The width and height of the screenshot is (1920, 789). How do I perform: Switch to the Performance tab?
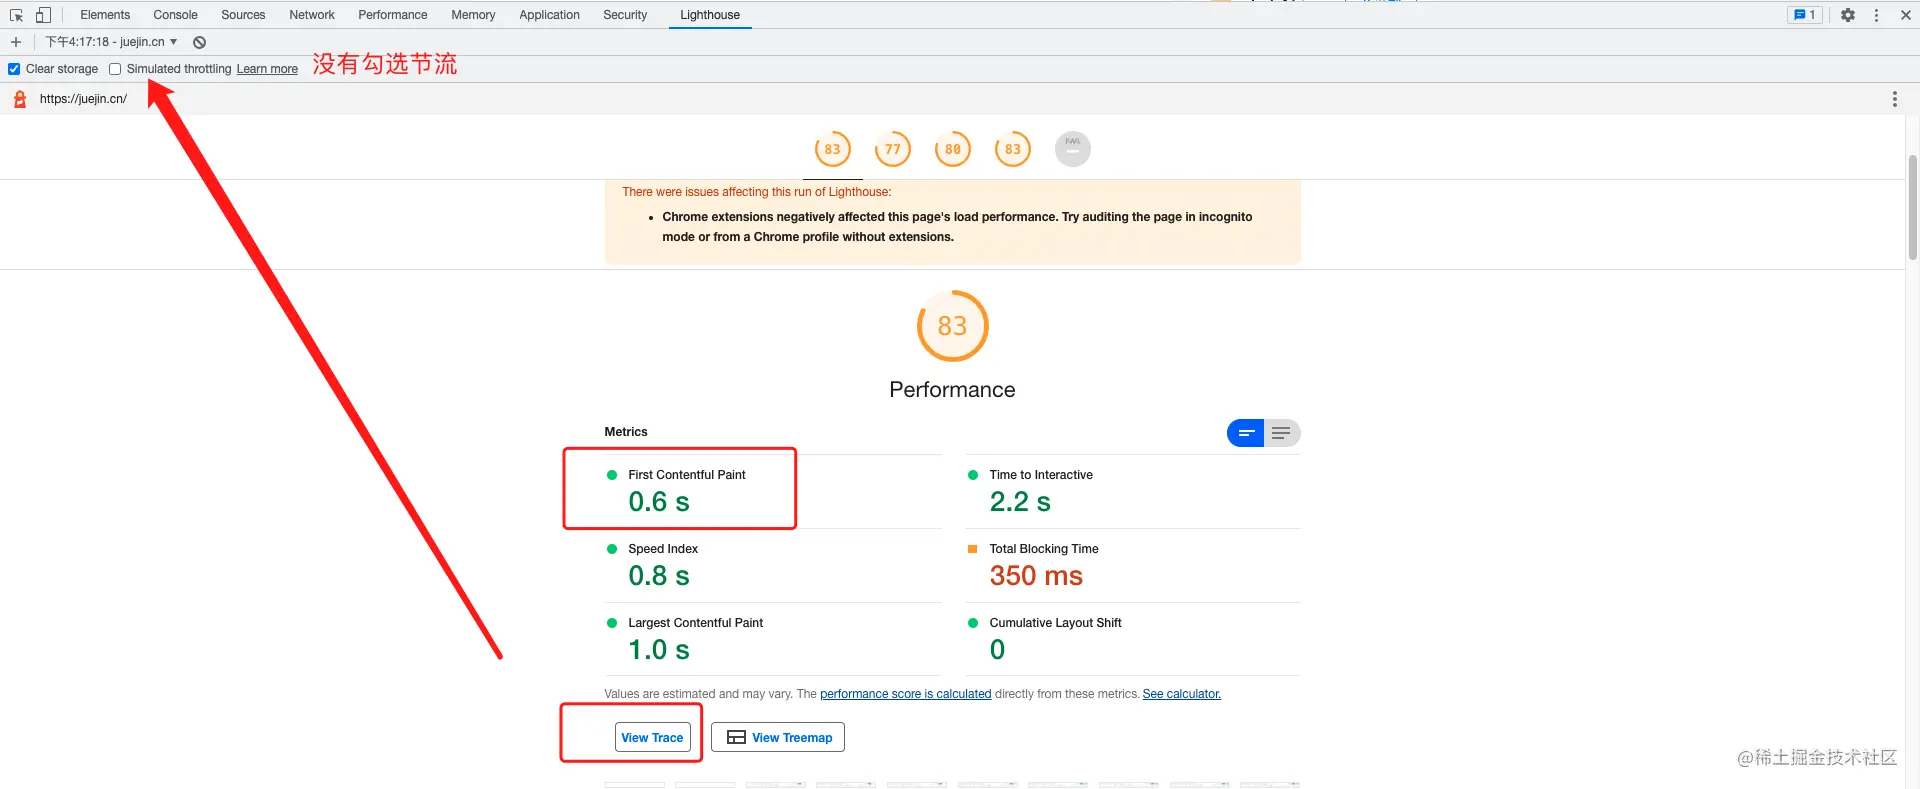[x=392, y=15]
